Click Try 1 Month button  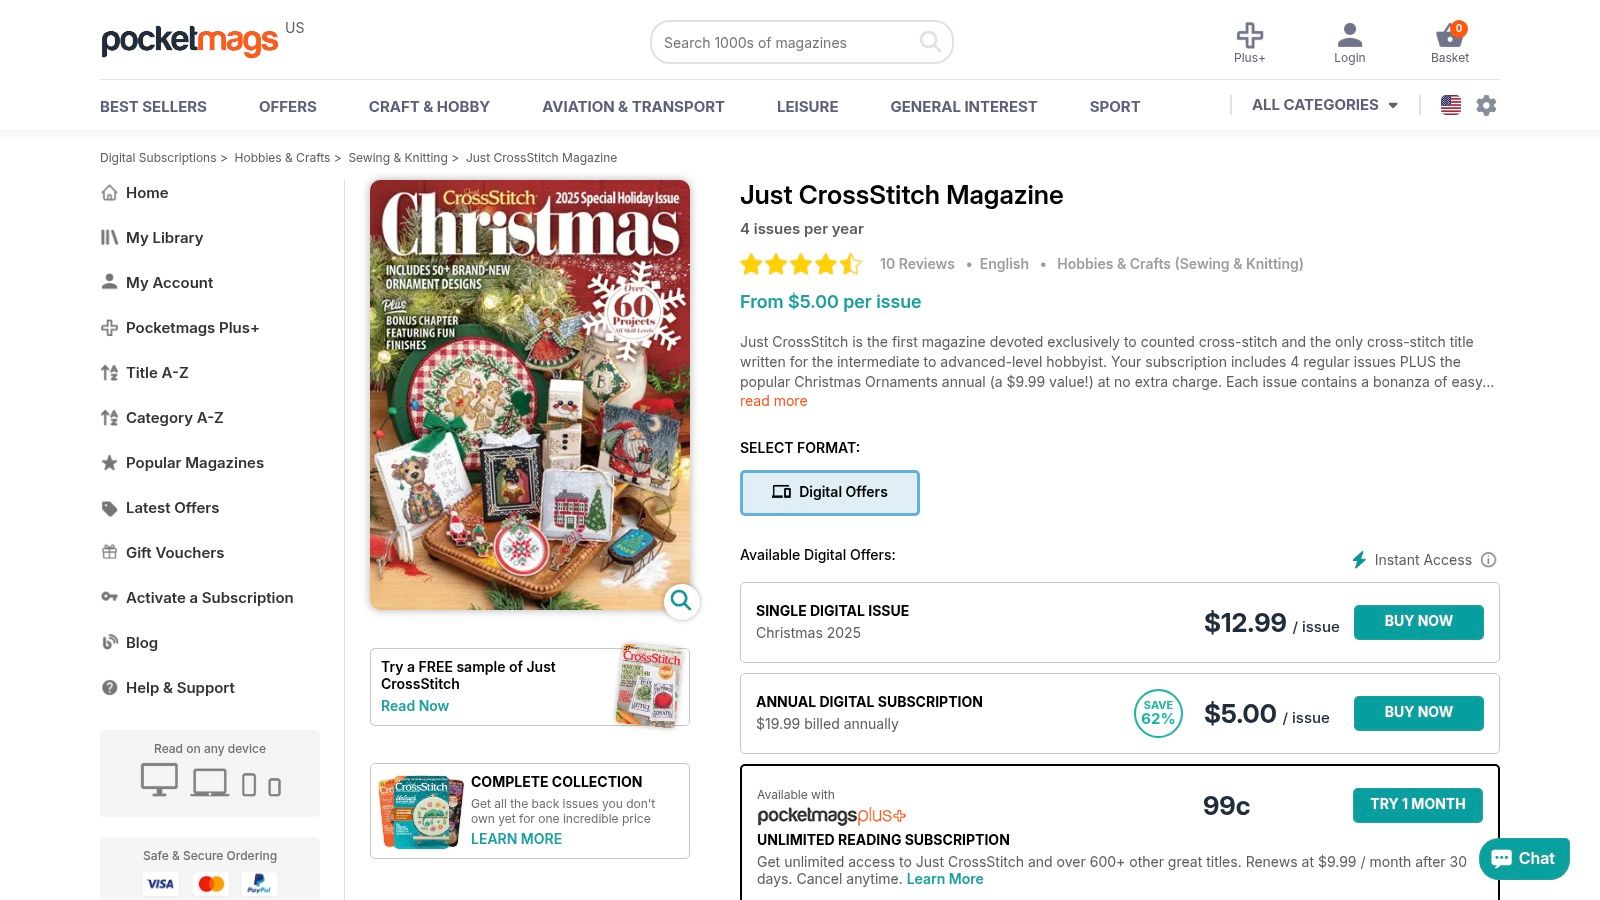point(1418,804)
